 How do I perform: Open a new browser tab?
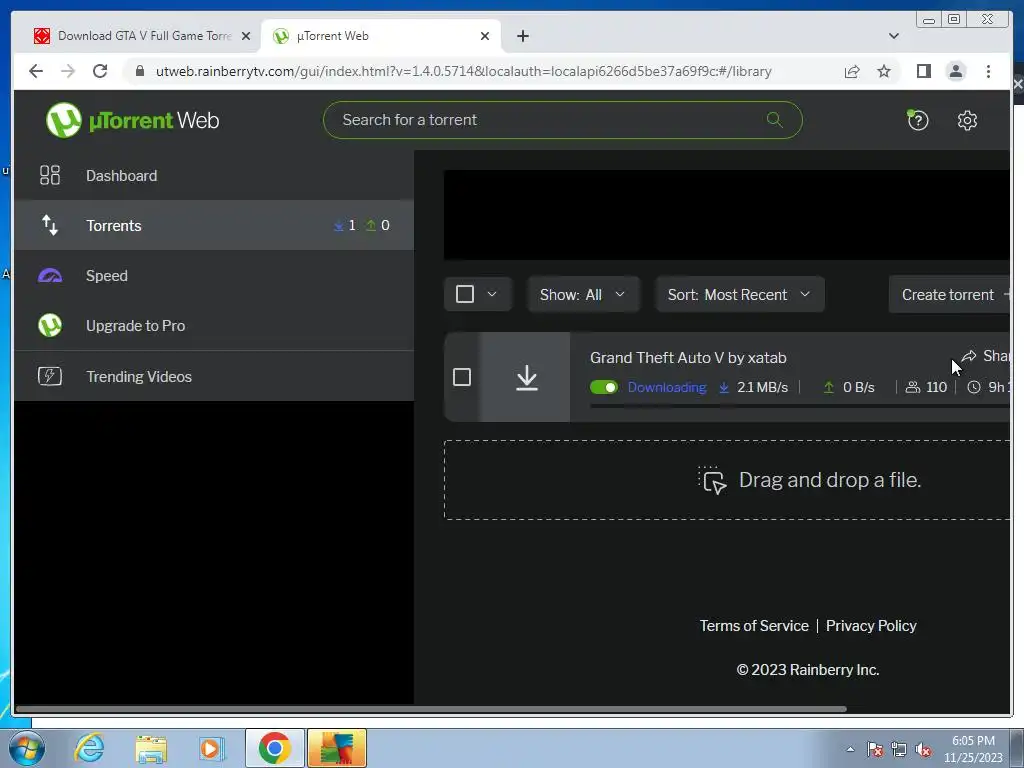[x=522, y=36]
